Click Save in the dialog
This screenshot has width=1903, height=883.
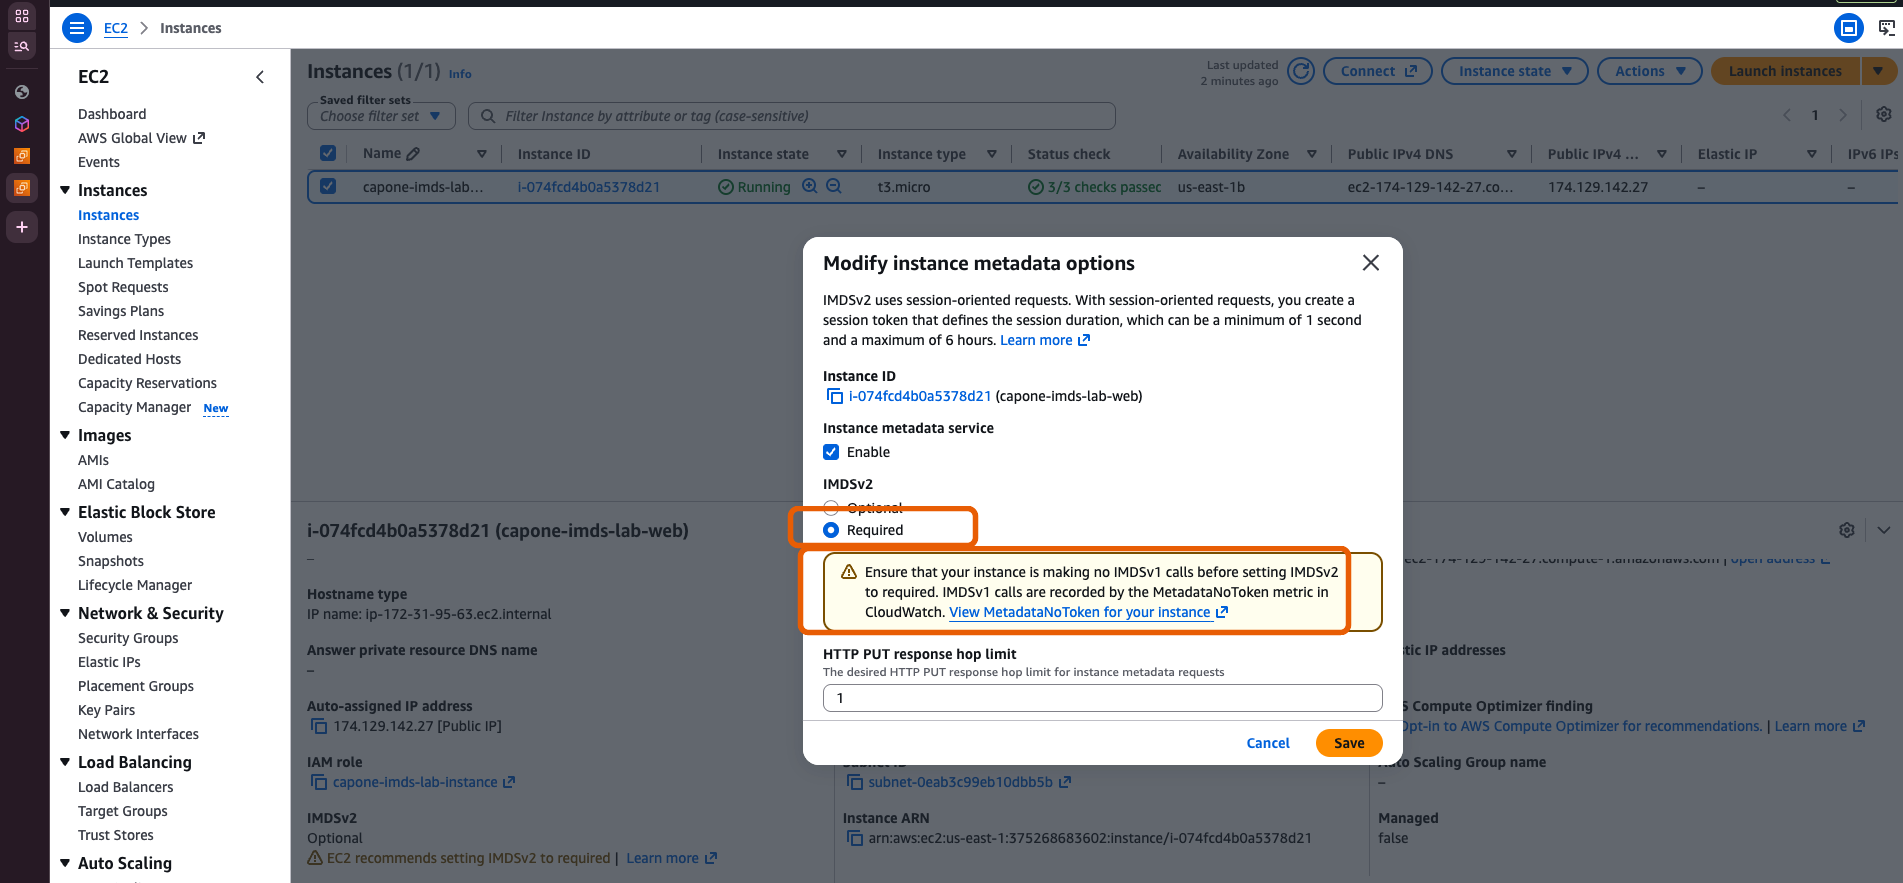click(1349, 743)
